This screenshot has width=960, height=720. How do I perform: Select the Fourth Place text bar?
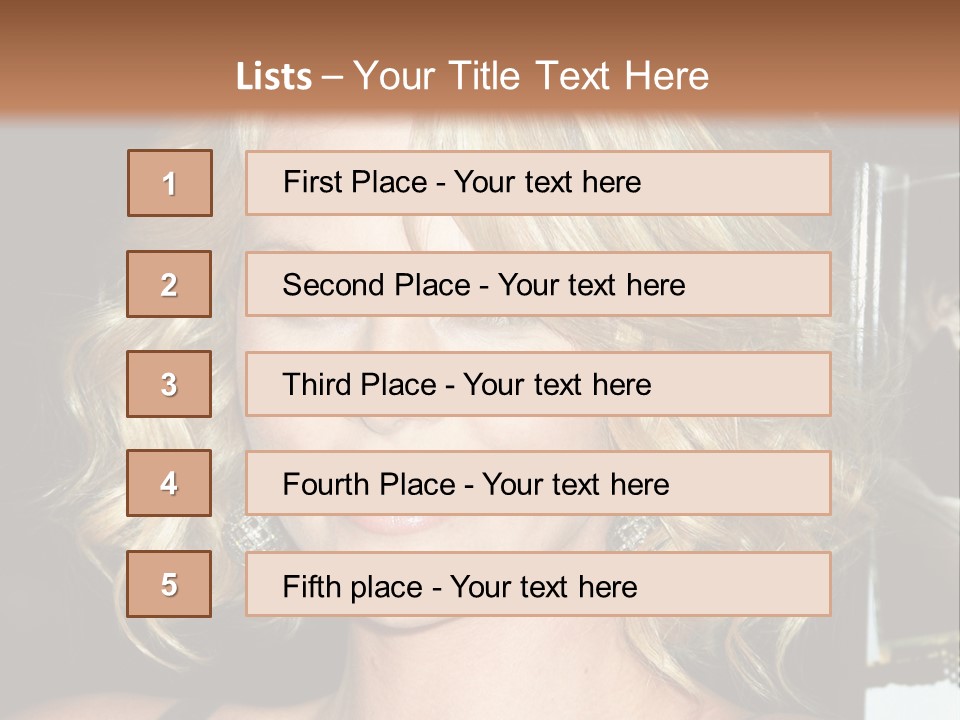coord(538,483)
